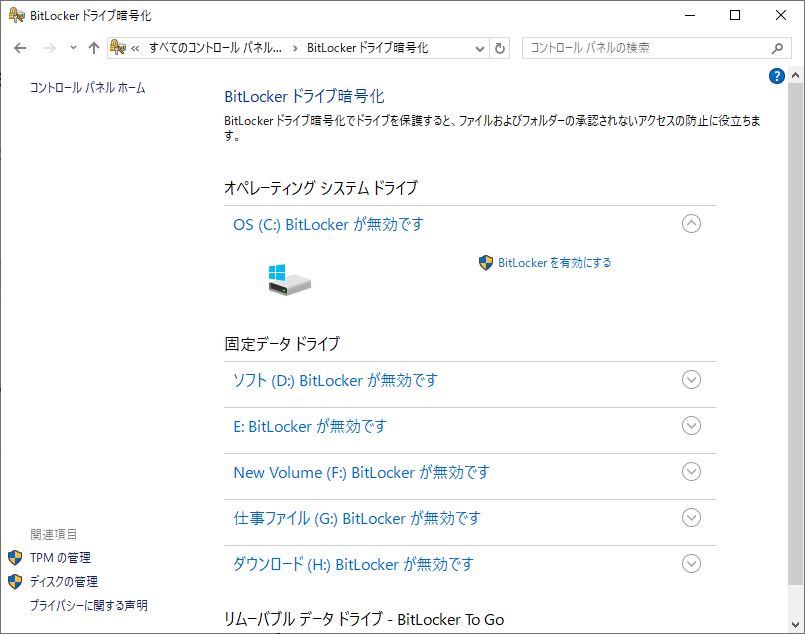Image resolution: width=805 pixels, height=634 pixels.
Task: Maximize the BitLocker window
Action: [x=735, y=15]
